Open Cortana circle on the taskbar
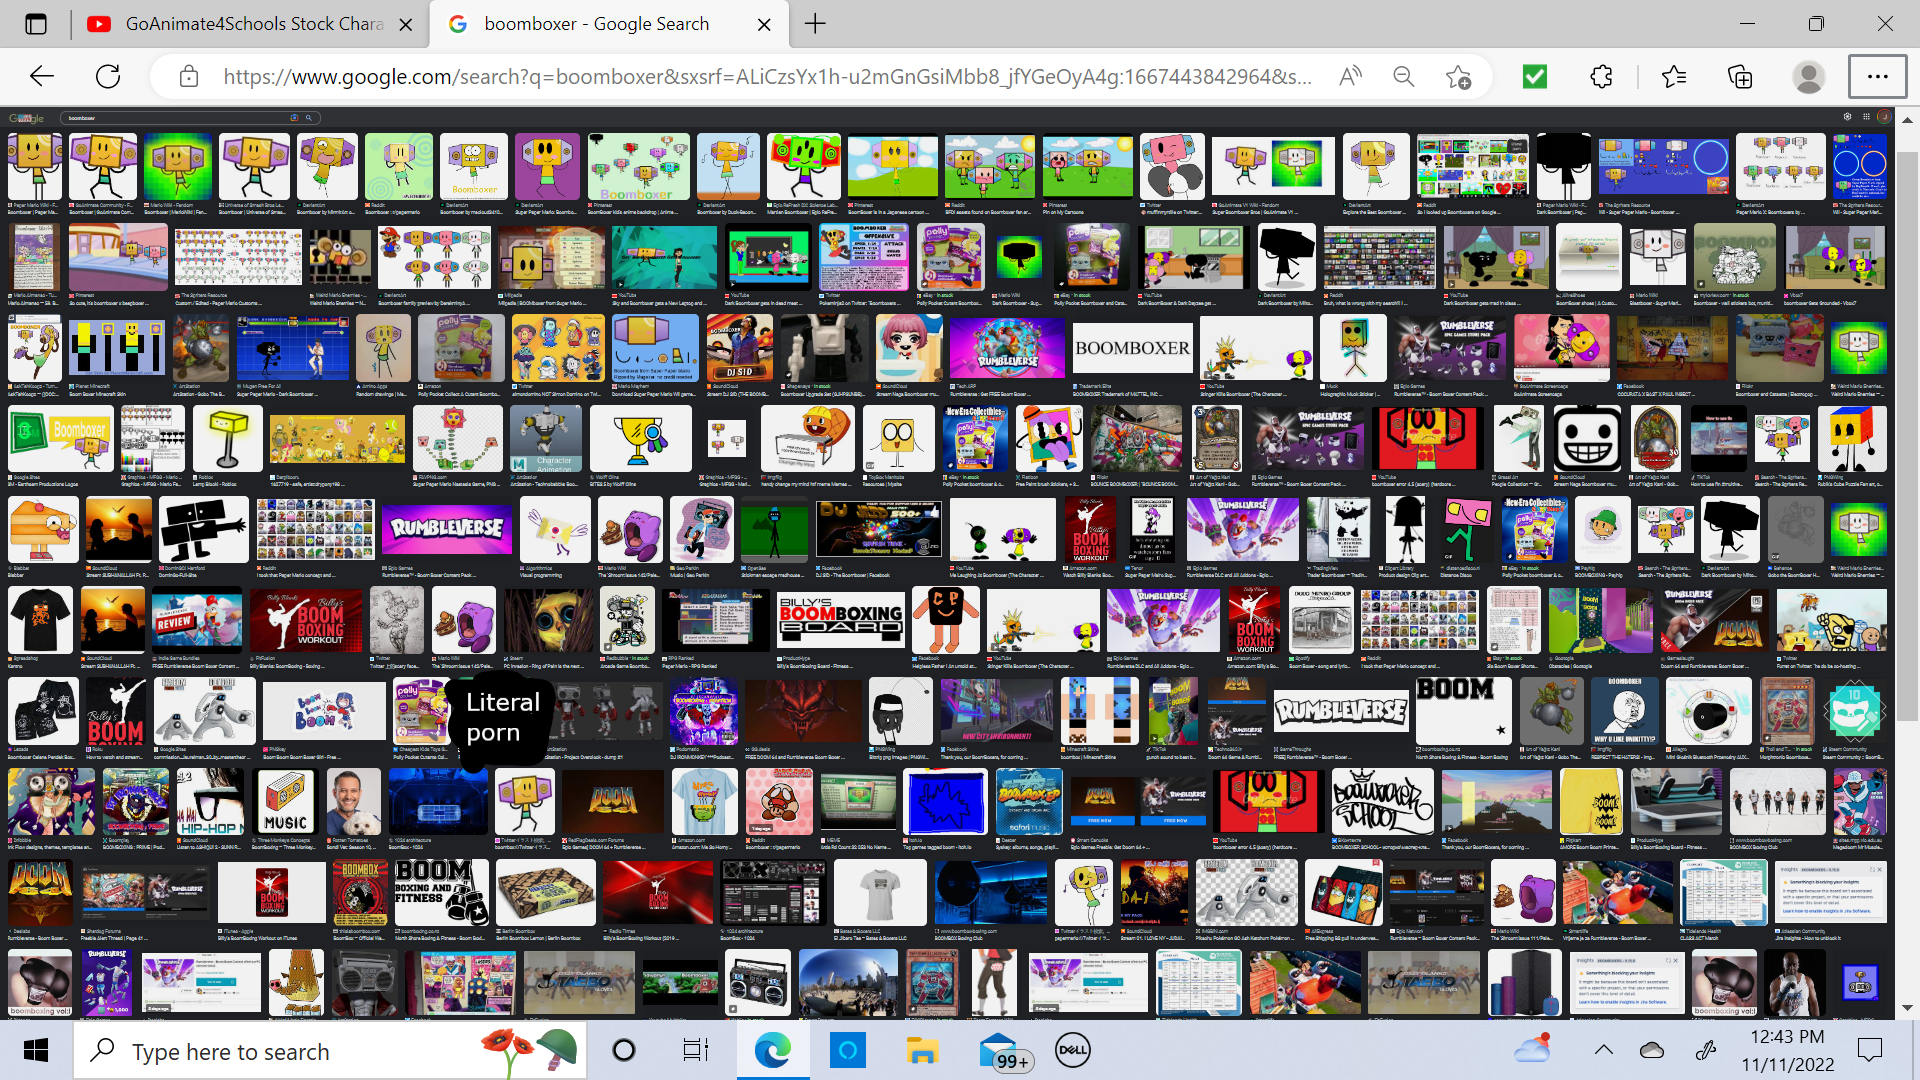1920x1080 pixels. [624, 1051]
